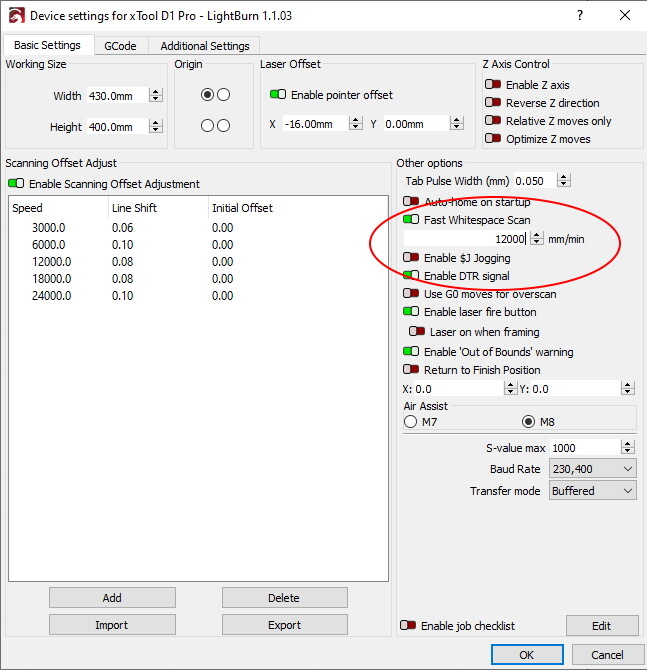Image resolution: width=647 pixels, height=670 pixels.
Task: Select M8 air assist option
Action: click(529, 422)
